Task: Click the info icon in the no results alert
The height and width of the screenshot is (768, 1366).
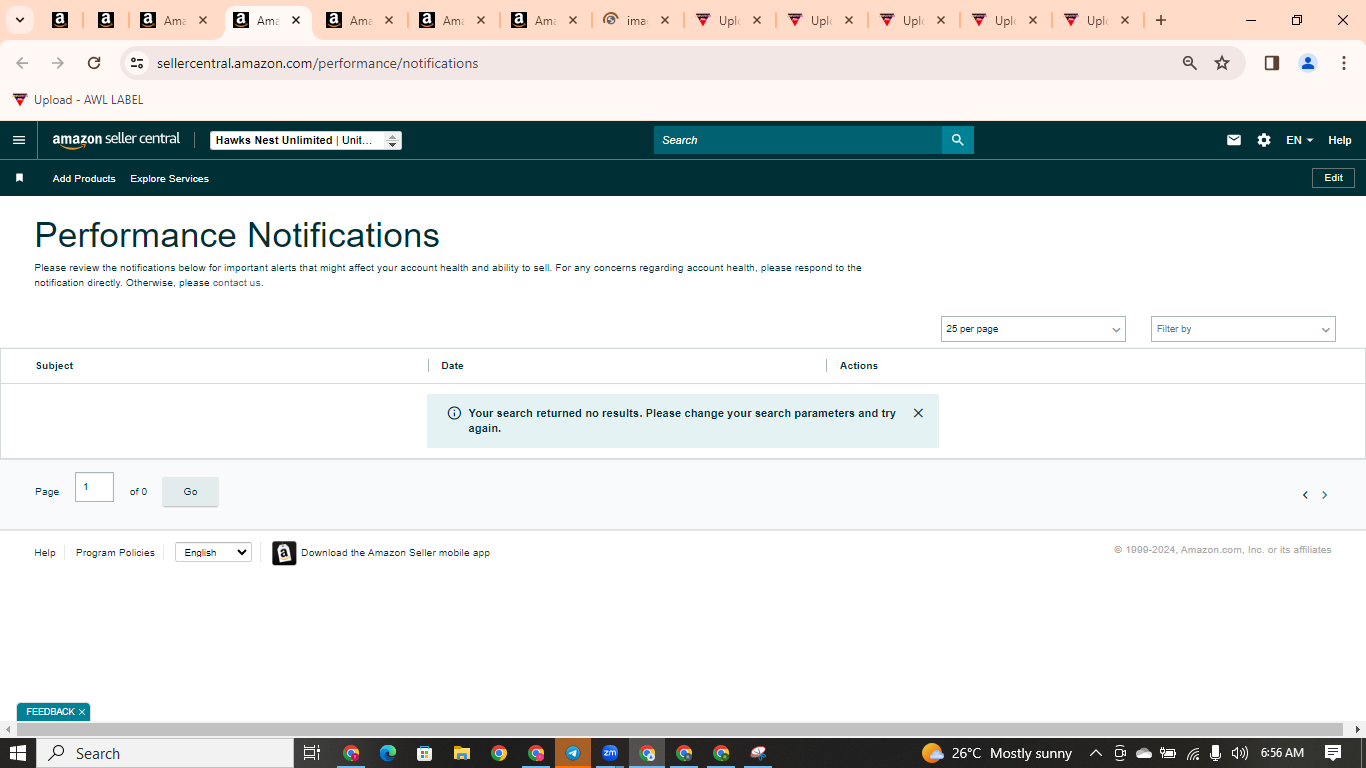Action: 454,413
